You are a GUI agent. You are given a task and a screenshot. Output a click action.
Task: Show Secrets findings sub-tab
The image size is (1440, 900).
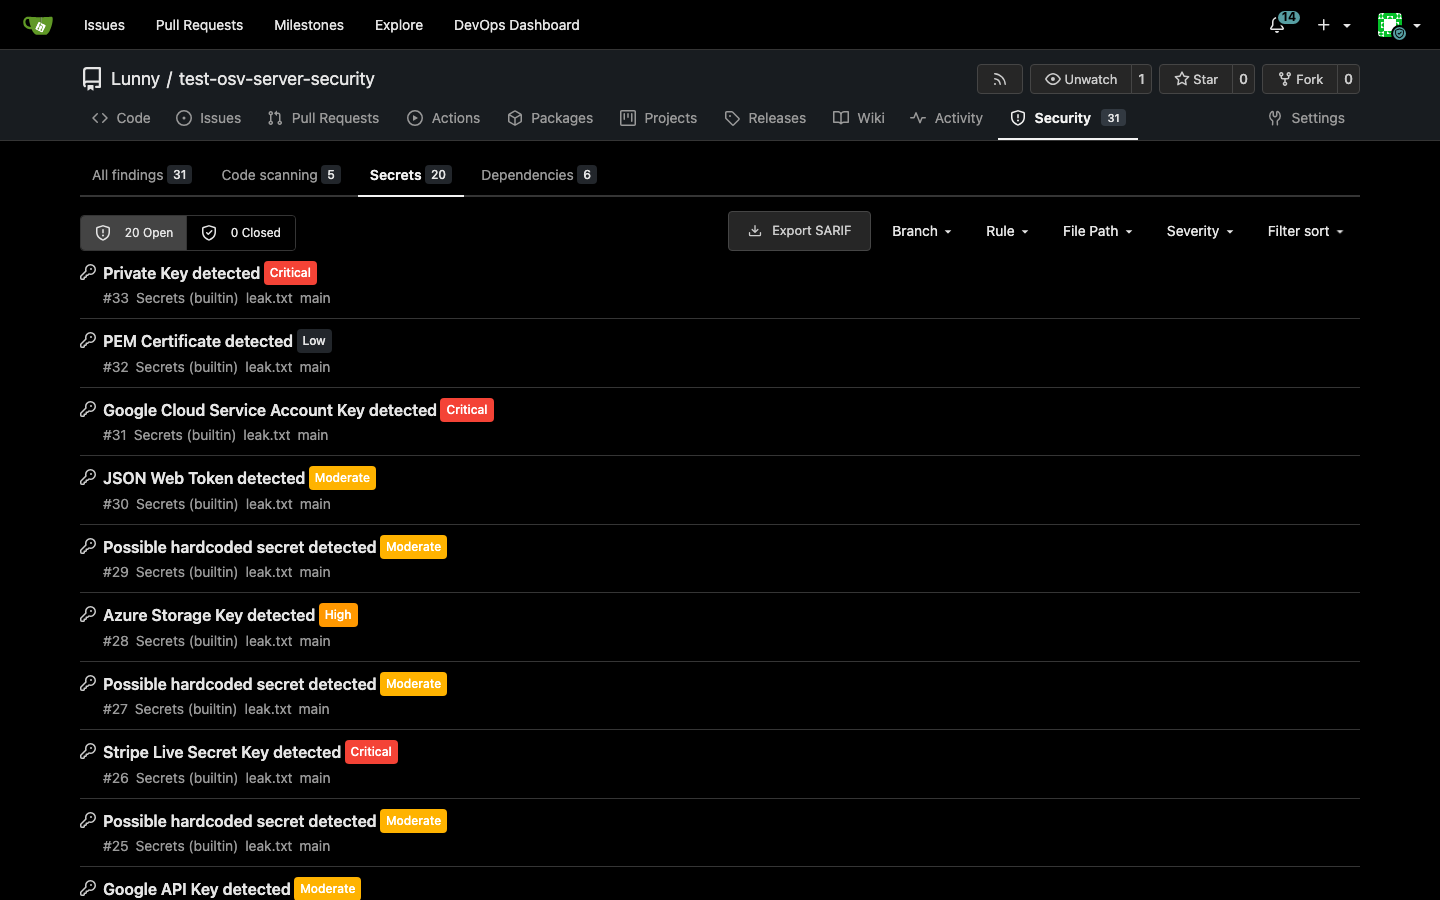click(410, 175)
